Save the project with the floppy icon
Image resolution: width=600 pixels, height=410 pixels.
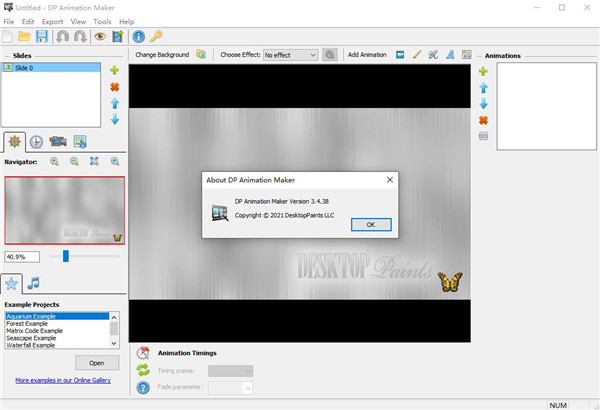[x=42, y=37]
